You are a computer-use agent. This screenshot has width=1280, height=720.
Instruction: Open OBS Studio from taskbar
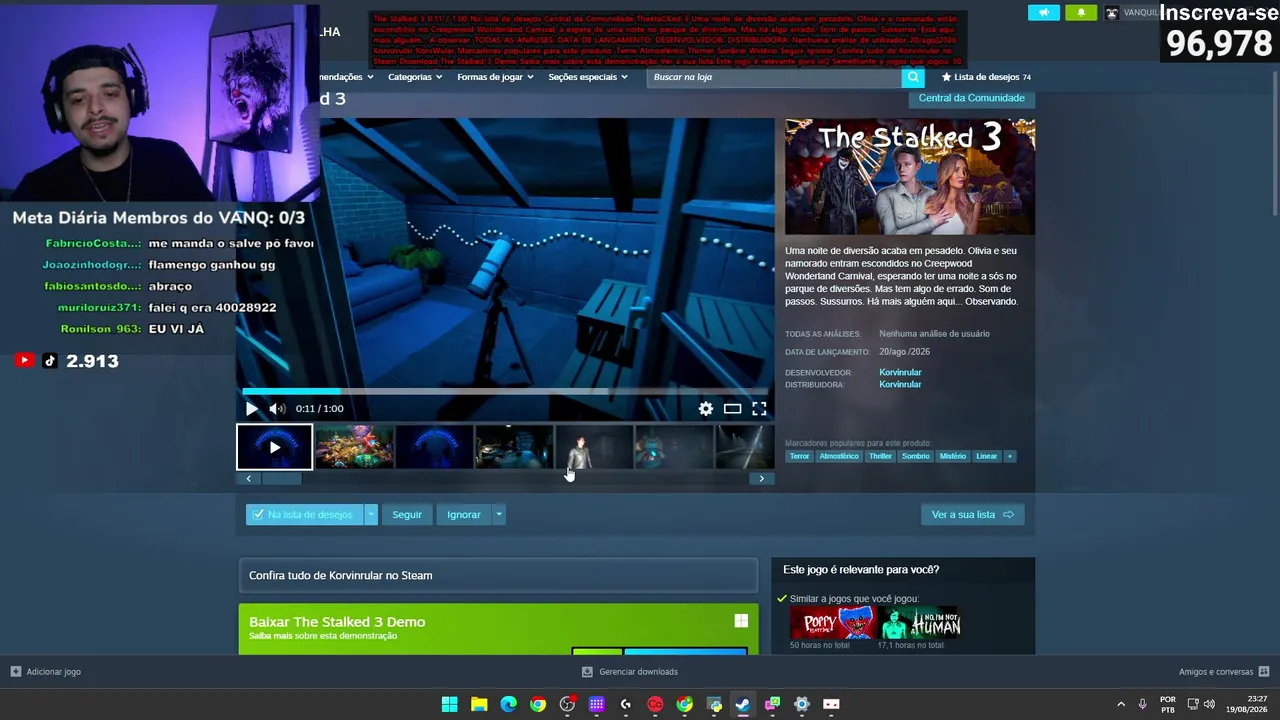click(567, 704)
